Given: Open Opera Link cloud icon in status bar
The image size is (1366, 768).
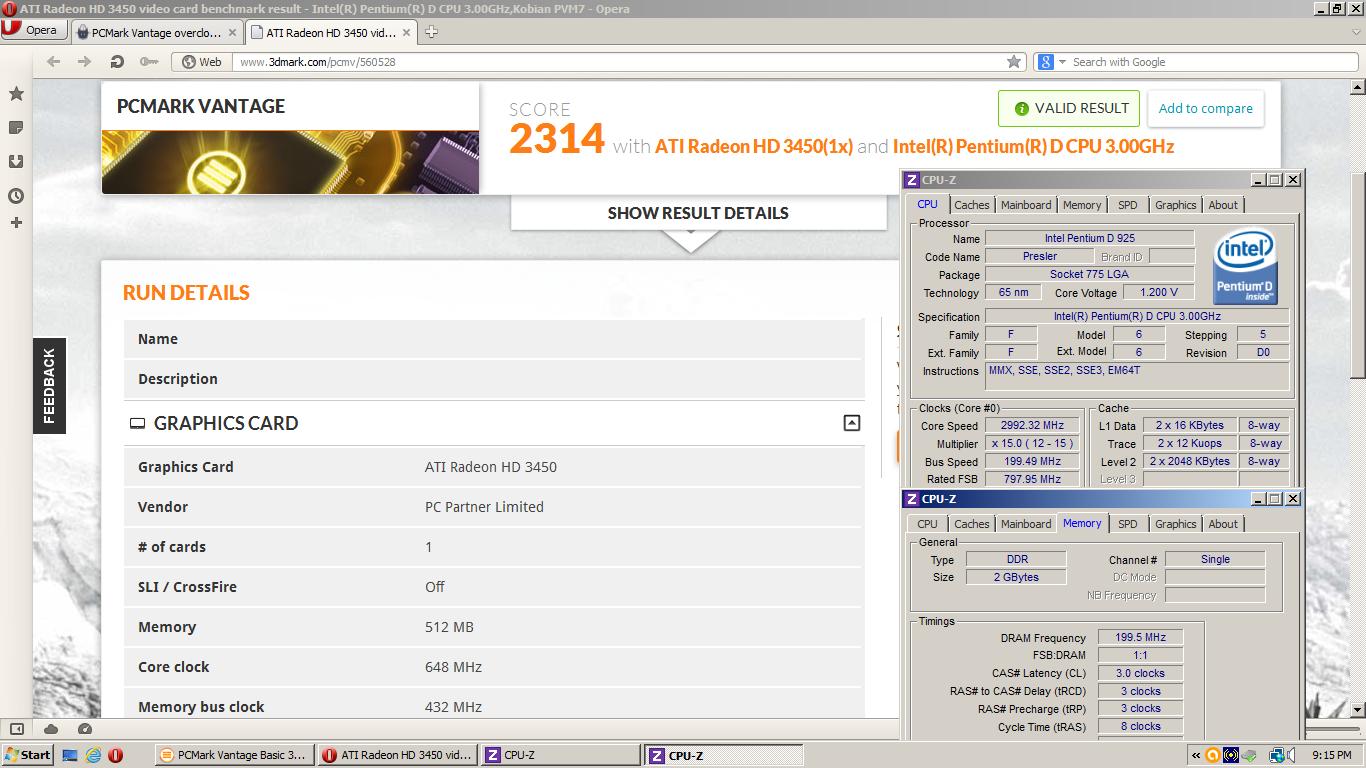Looking at the screenshot, I should pos(51,729).
